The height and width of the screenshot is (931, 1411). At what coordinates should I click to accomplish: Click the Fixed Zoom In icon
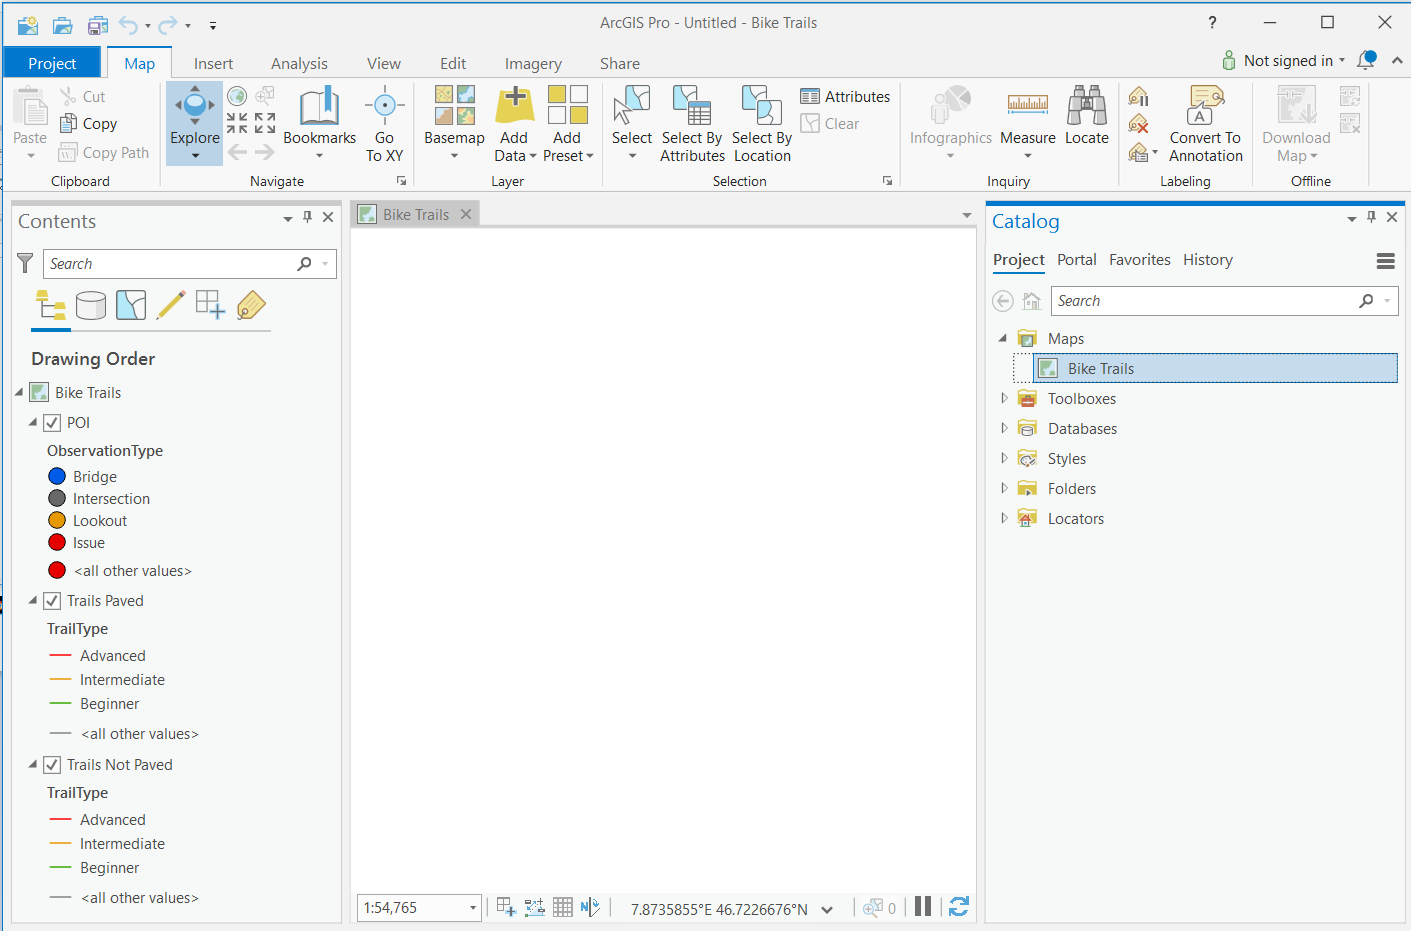pyautogui.click(x=237, y=123)
